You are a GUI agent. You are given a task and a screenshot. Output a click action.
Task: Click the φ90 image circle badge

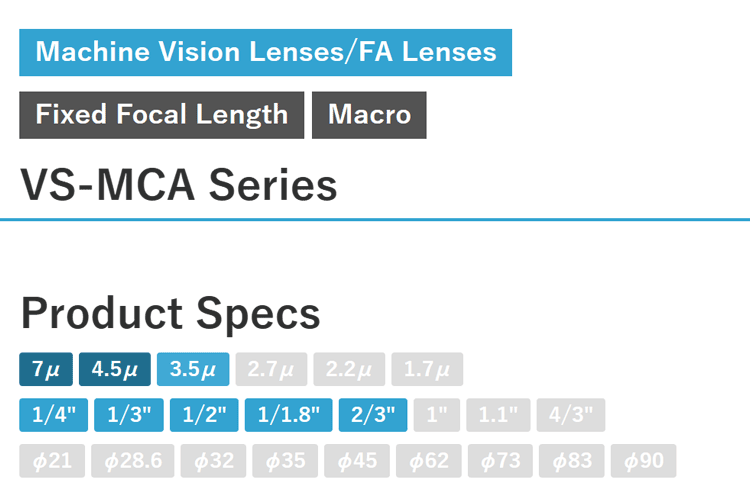coord(643,460)
